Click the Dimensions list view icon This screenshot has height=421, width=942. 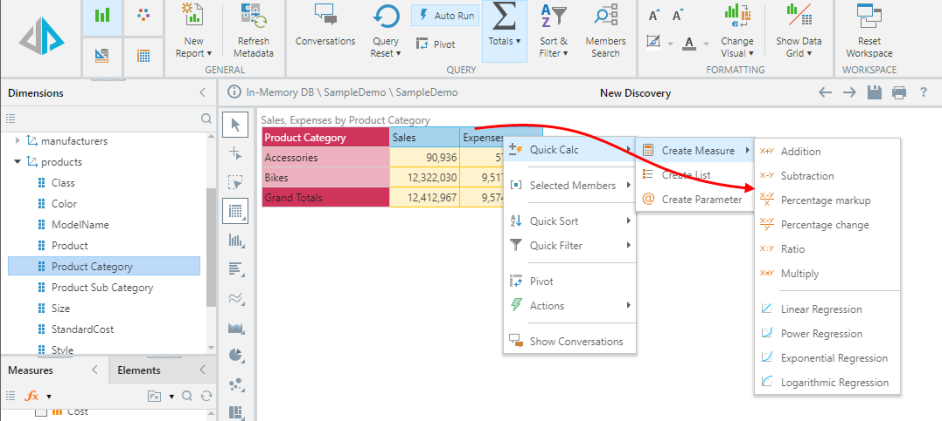(x=10, y=119)
